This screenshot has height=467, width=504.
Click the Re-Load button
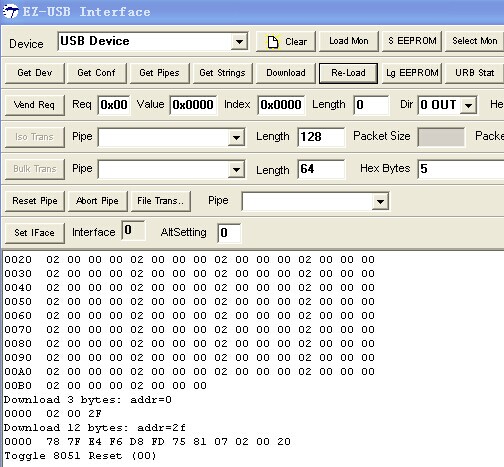(348, 73)
